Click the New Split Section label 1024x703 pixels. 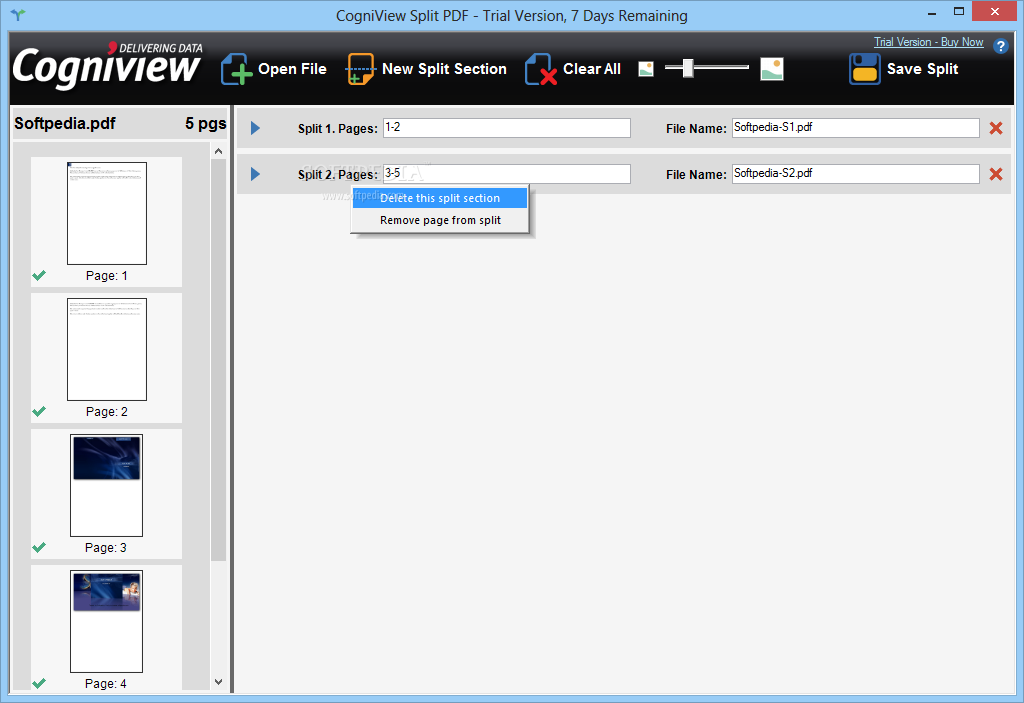point(444,69)
